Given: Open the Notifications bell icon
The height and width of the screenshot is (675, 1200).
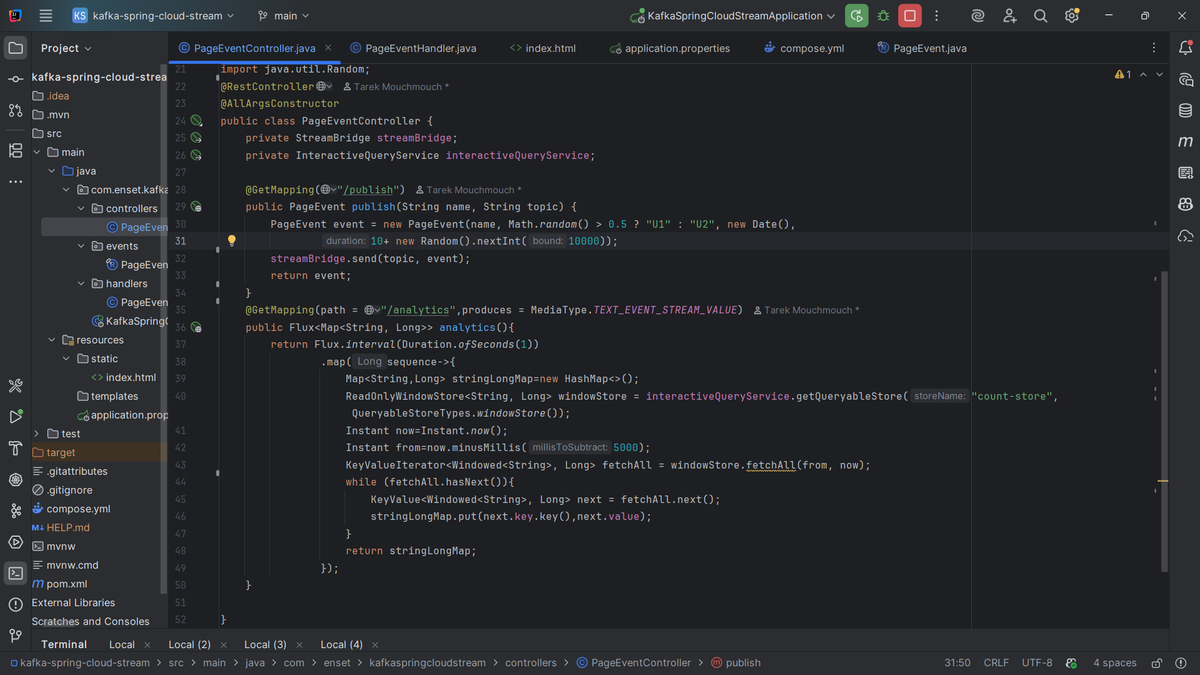Looking at the screenshot, I should pyautogui.click(x=1185, y=48).
